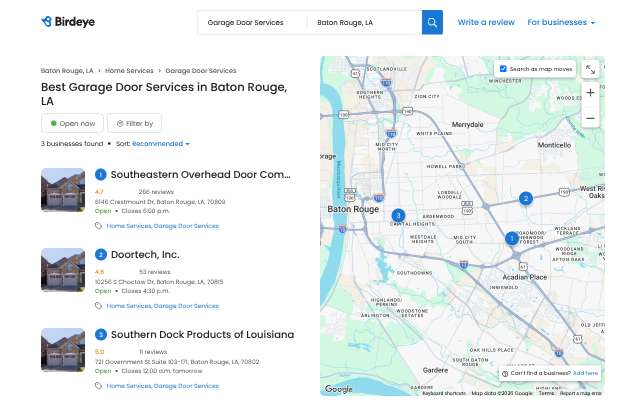Click Home Services breadcrumb
Screen dimensions: 640x400
coord(129,71)
